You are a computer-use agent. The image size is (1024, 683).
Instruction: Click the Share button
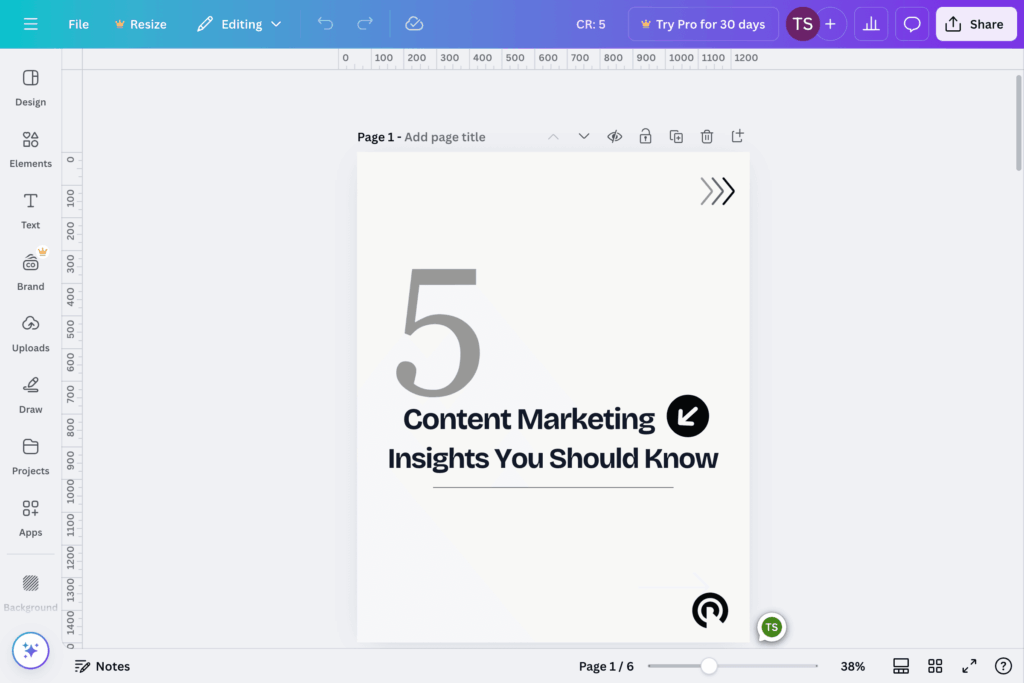pyautogui.click(x=975, y=24)
